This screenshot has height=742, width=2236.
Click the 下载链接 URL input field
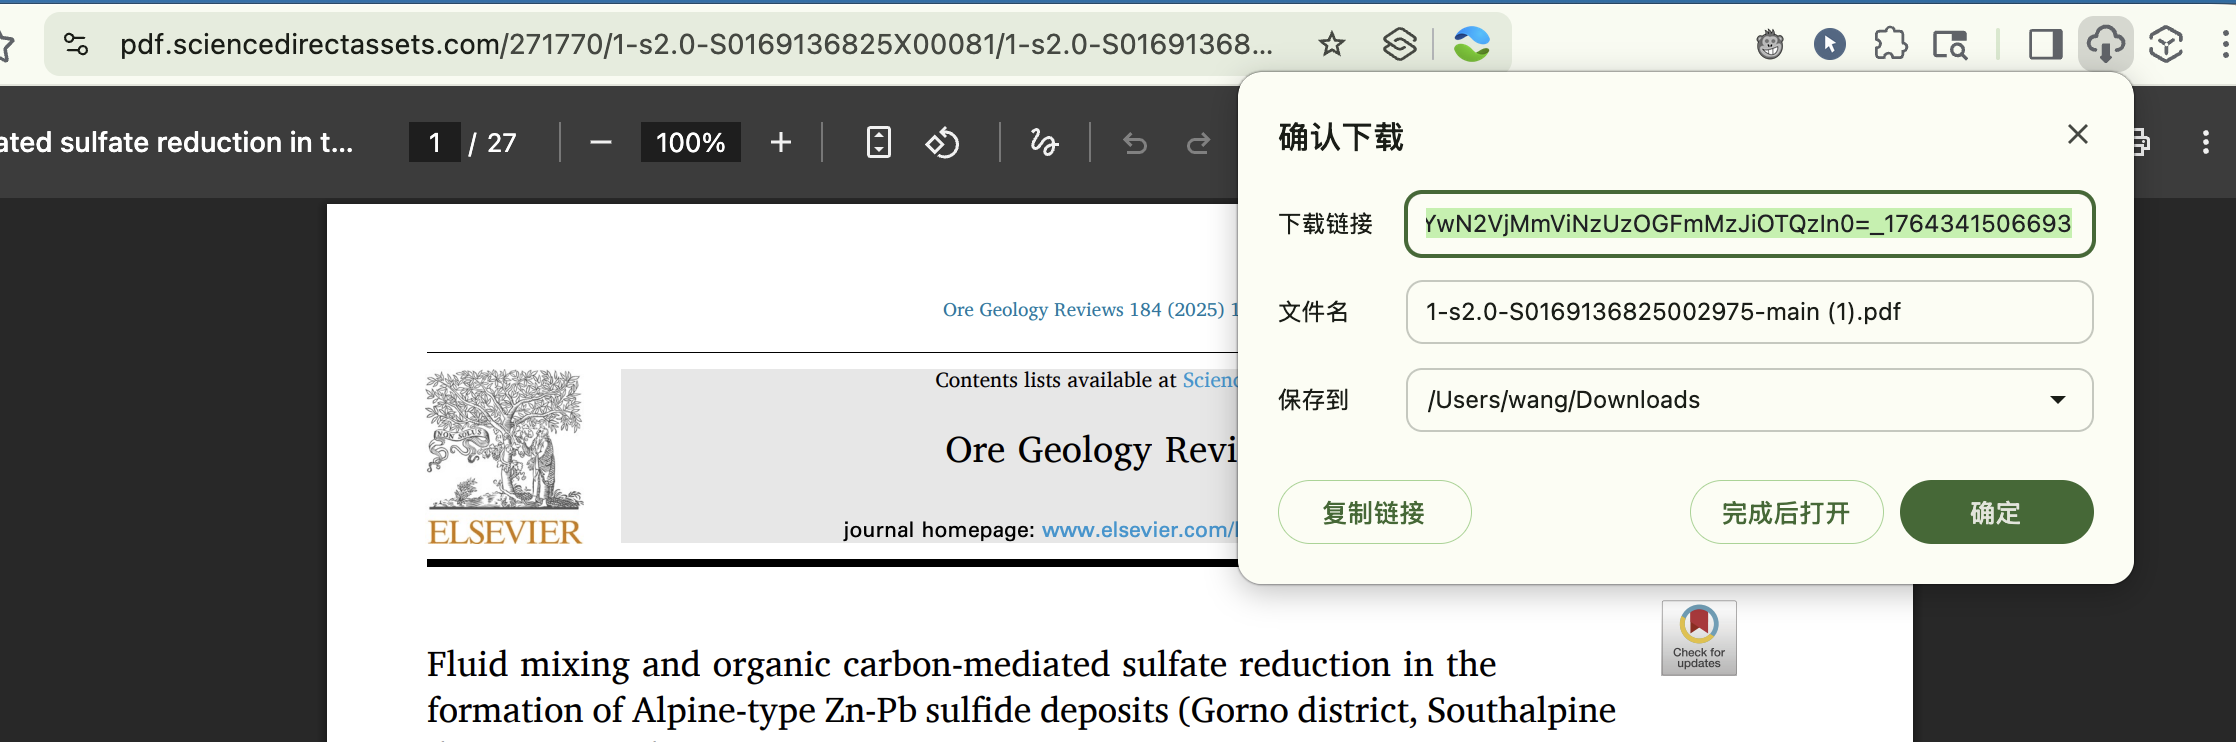coord(1749,224)
